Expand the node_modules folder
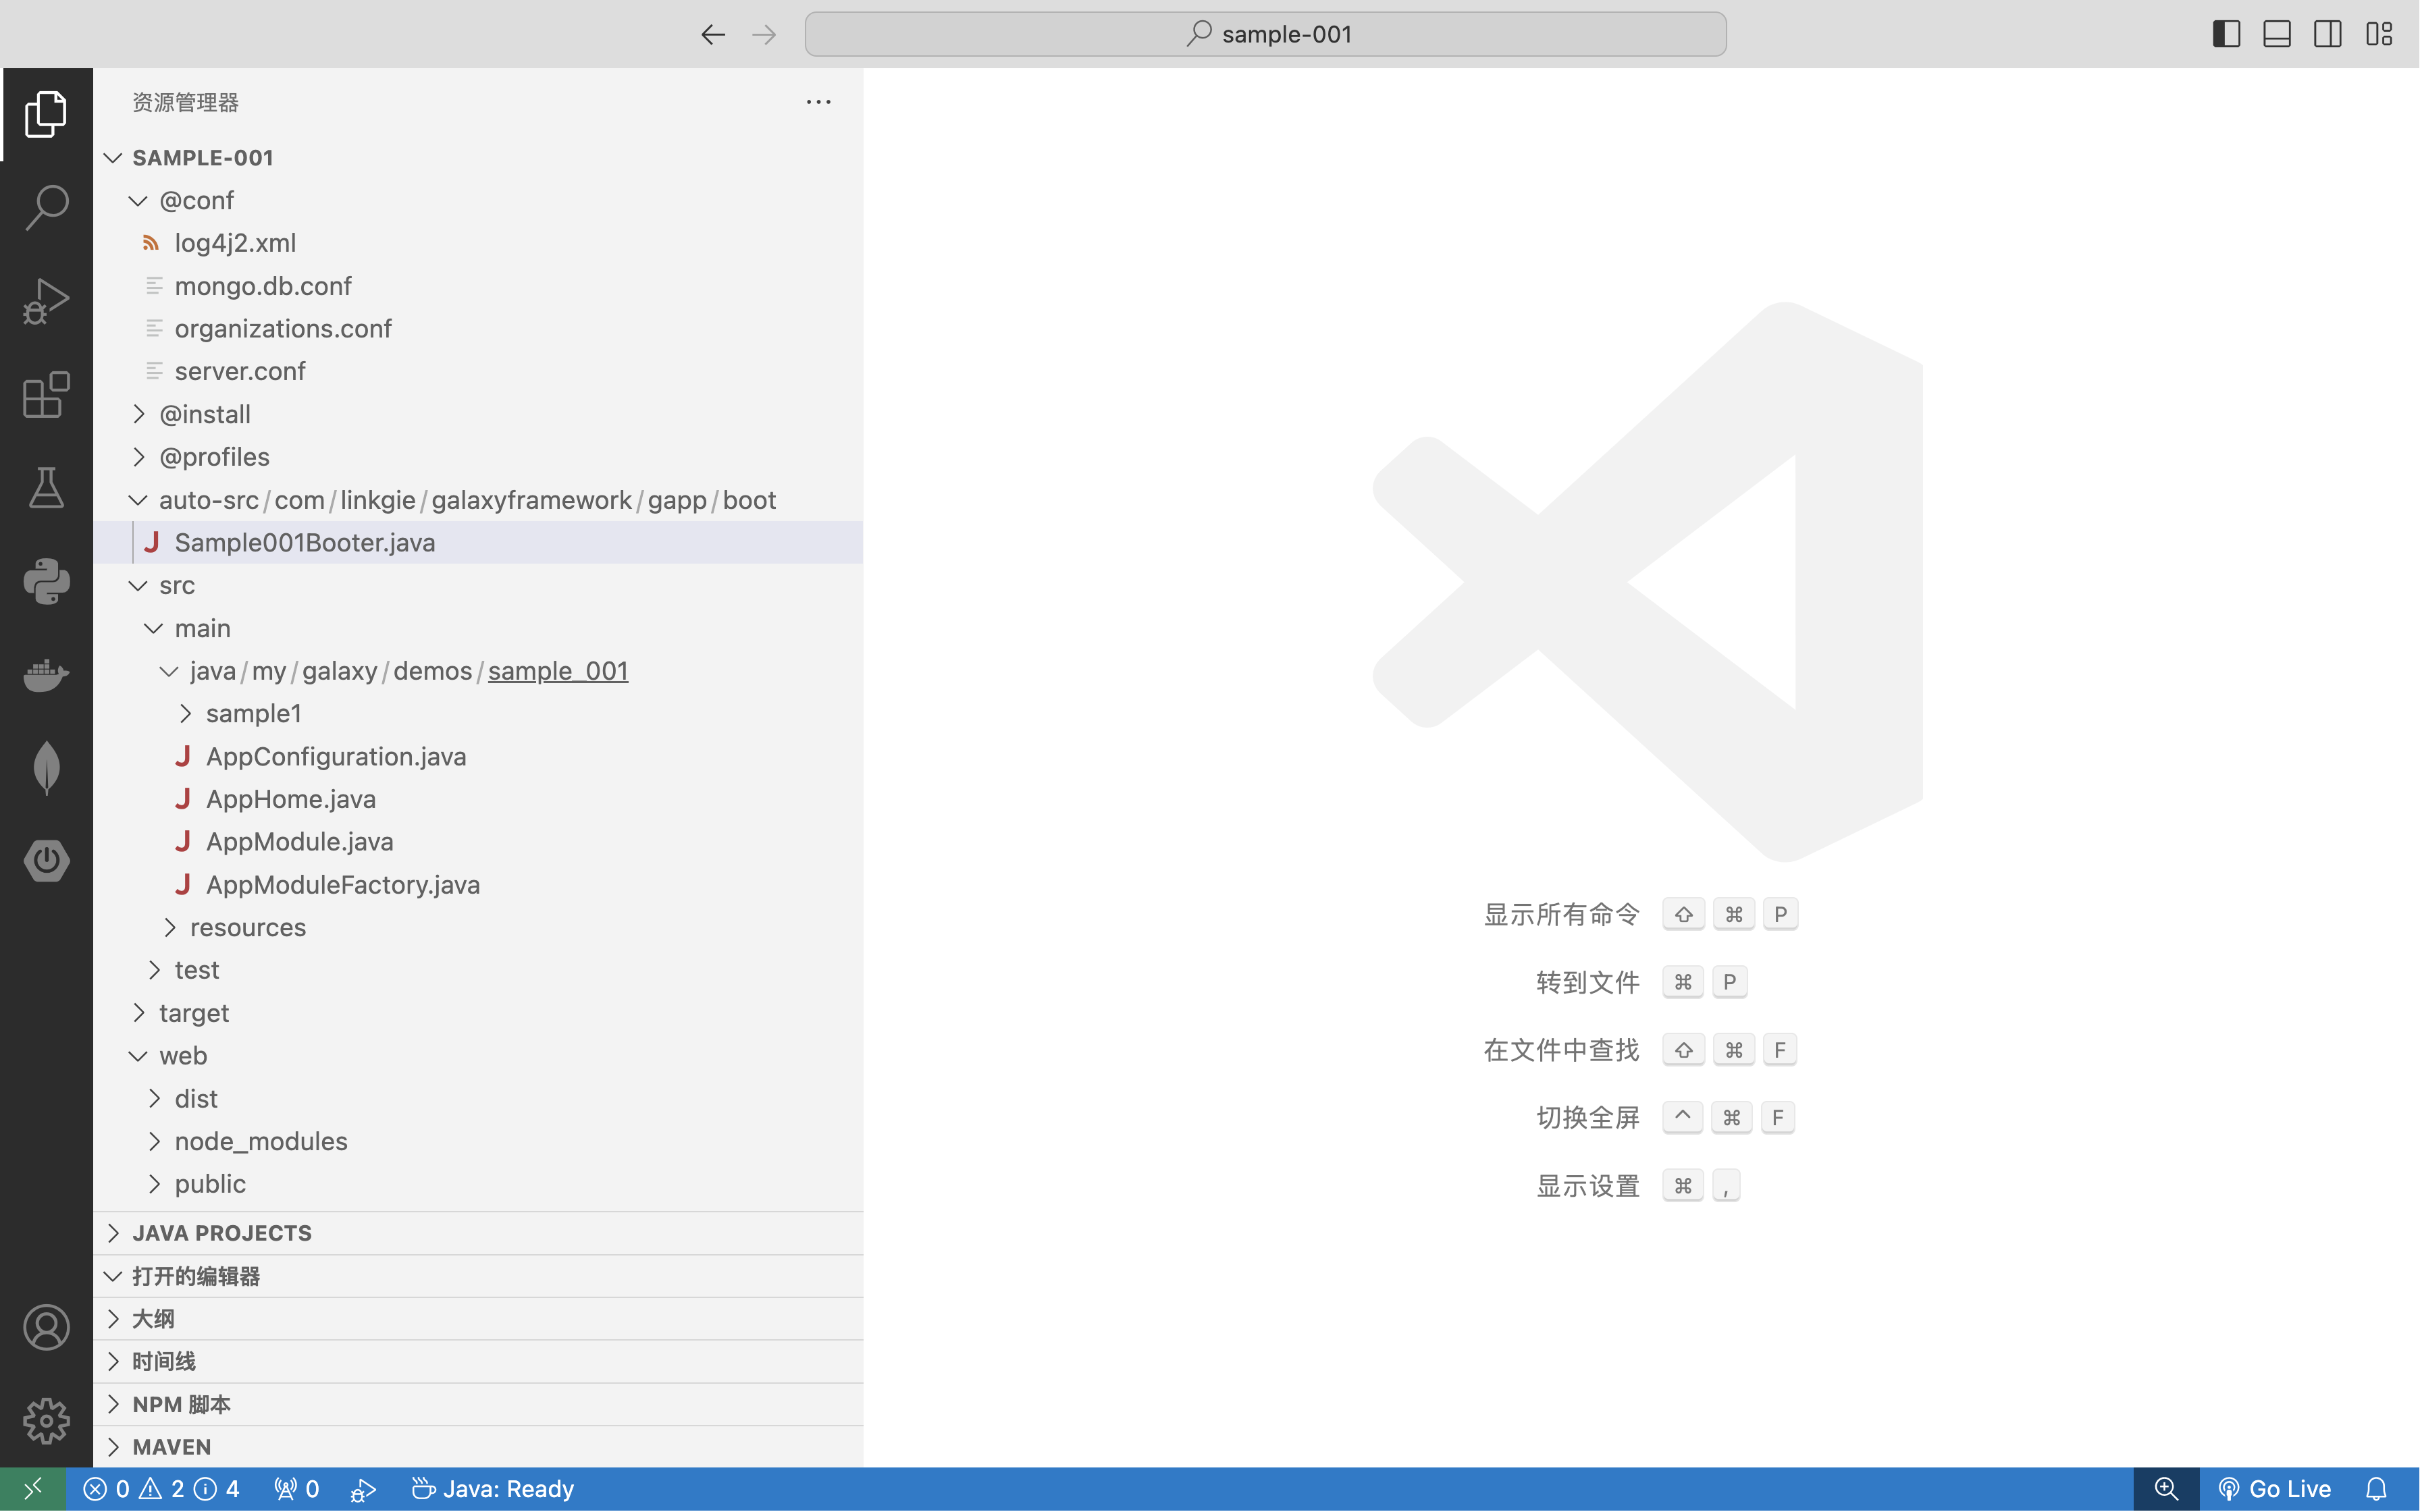 tap(478, 1142)
